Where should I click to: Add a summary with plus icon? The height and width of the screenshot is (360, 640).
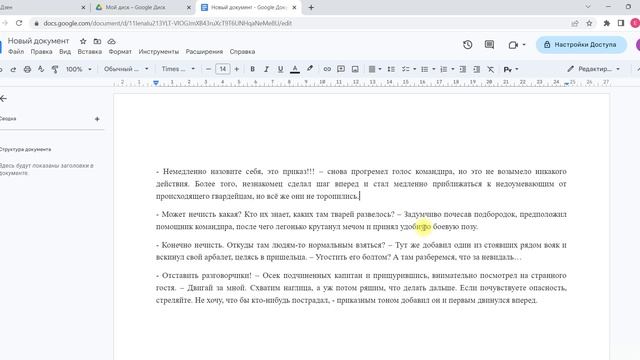[97, 119]
